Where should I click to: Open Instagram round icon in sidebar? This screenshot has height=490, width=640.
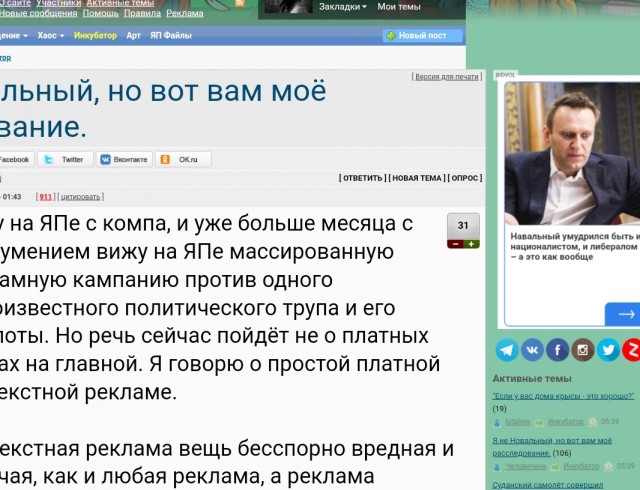(x=583, y=350)
